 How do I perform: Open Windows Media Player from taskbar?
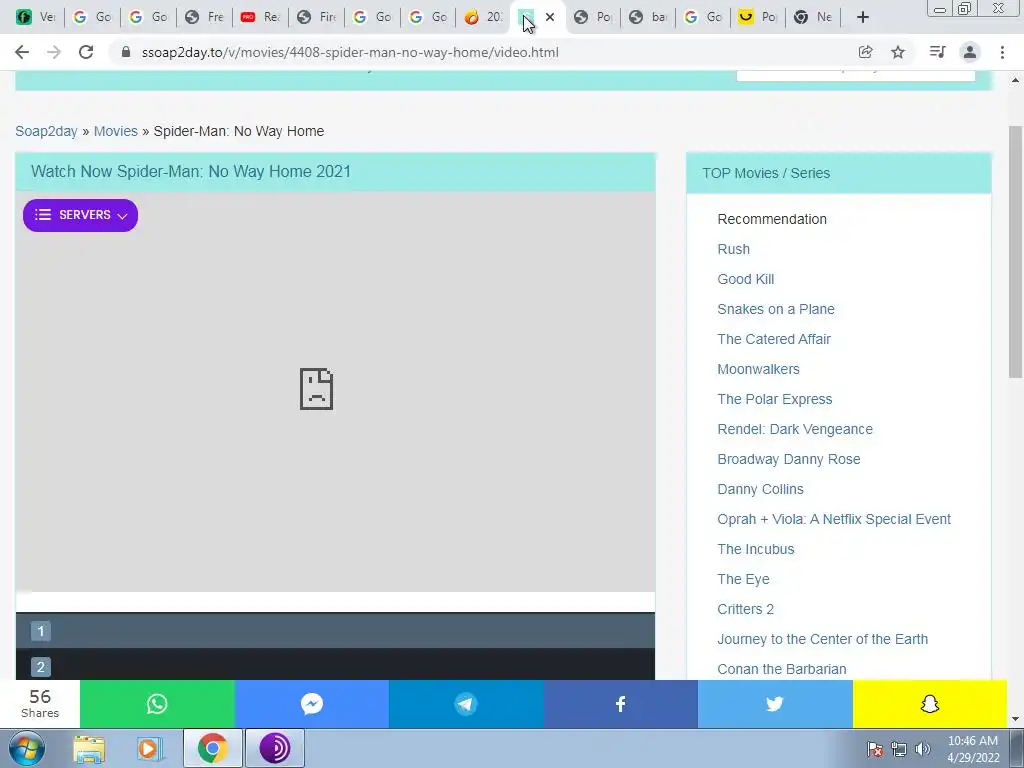(149, 748)
